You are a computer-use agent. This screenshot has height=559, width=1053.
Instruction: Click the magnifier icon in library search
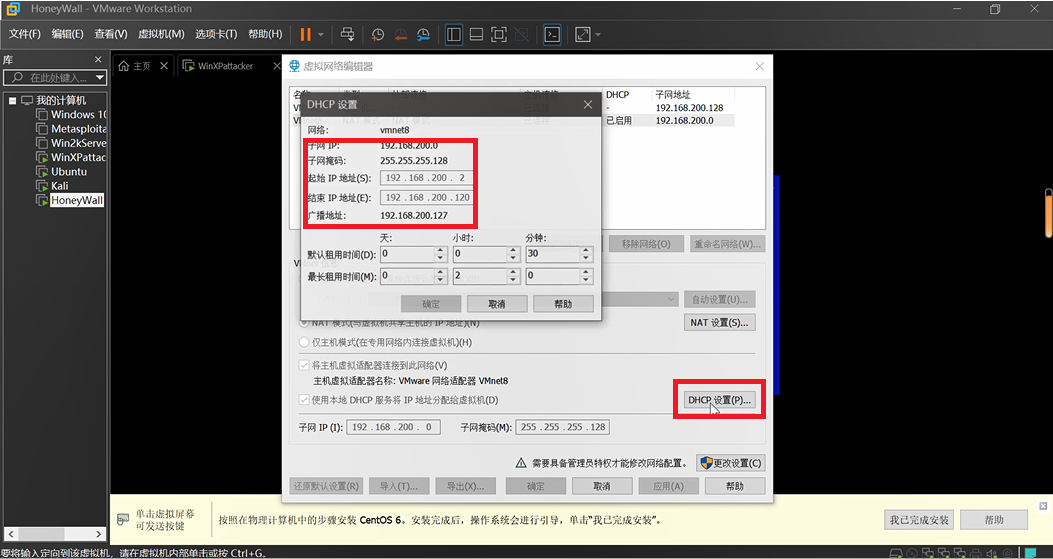(17, 78)
